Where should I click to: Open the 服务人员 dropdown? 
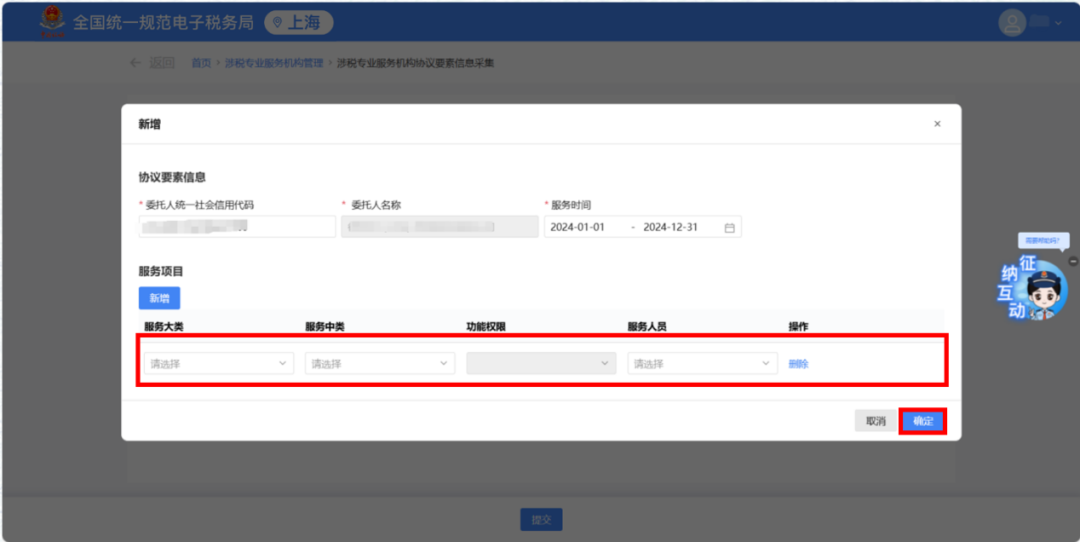point(703,364)
